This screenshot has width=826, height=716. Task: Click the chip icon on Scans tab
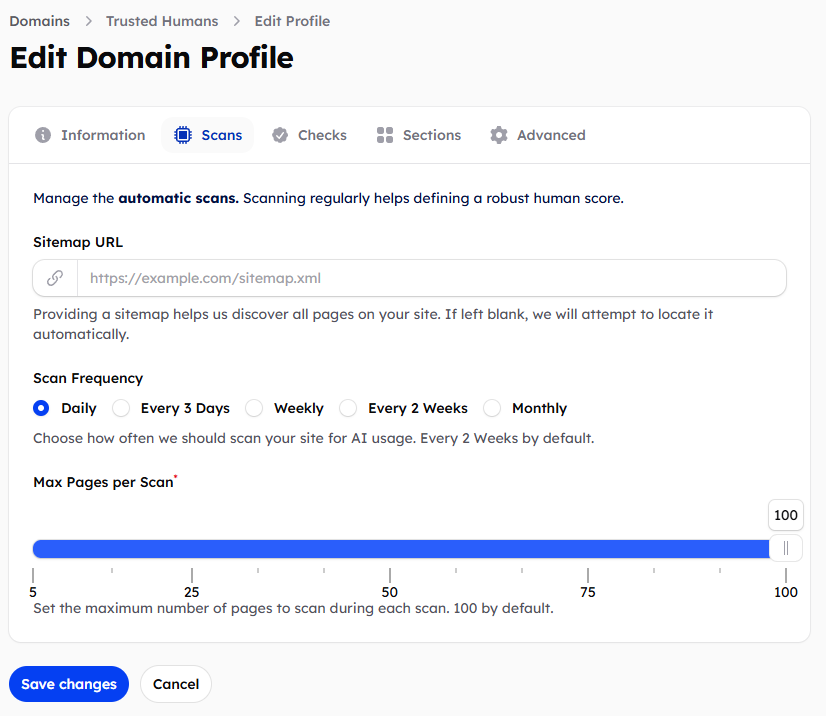[183, 135]
